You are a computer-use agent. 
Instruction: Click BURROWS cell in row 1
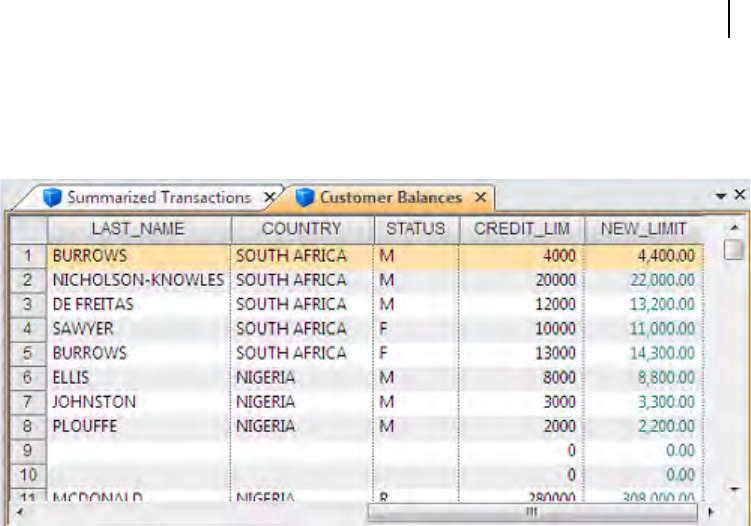click(x=139, y=256)
